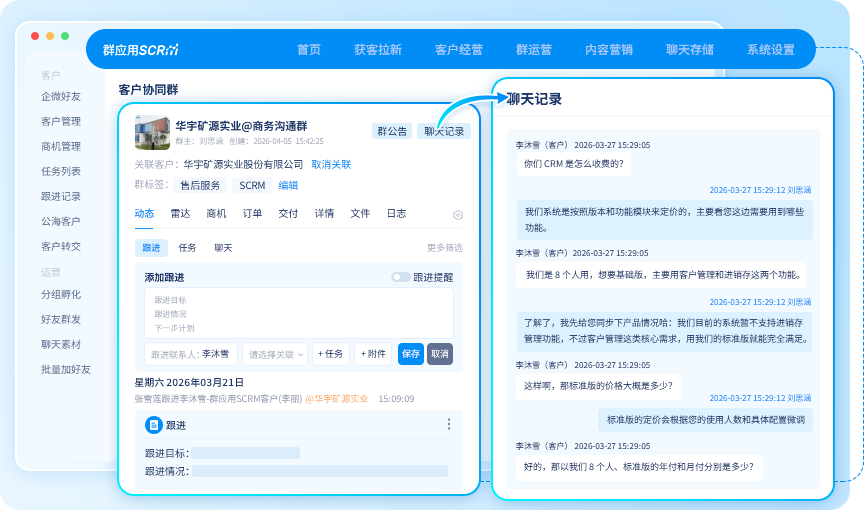Switch to the 订单 tab
The height and width of the screenshot is (510, 864).
click(252, 214)
